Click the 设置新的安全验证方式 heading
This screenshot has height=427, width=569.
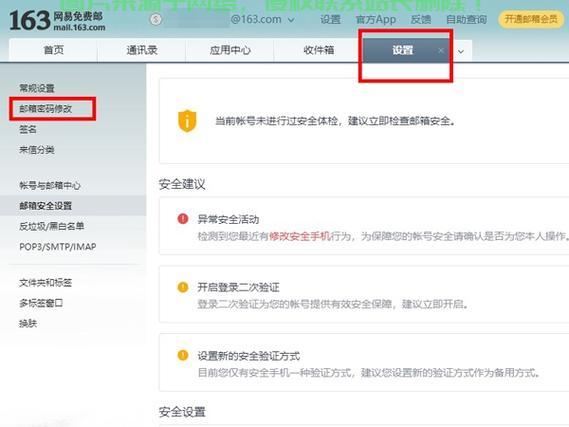click(x=249, y=356)
